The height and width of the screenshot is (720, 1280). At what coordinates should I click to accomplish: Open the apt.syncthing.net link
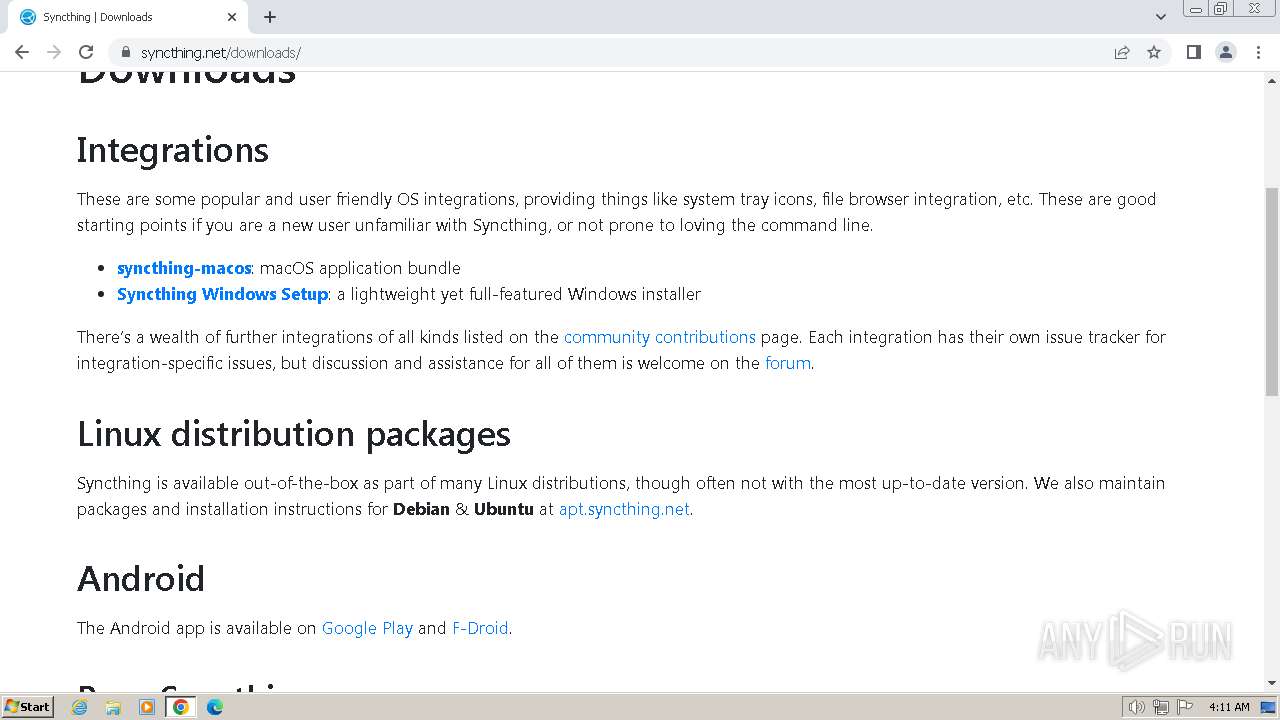click(624, 509)
